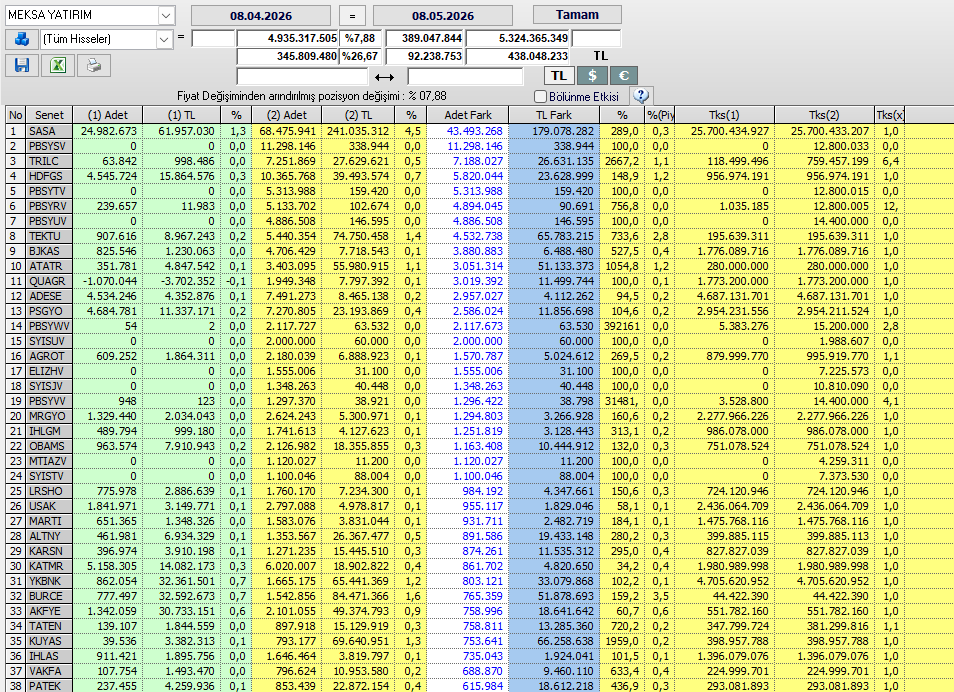This screenshot has width=954, height=692.
Task: Click the %7,88 percentage box
Action: point(360,38)
